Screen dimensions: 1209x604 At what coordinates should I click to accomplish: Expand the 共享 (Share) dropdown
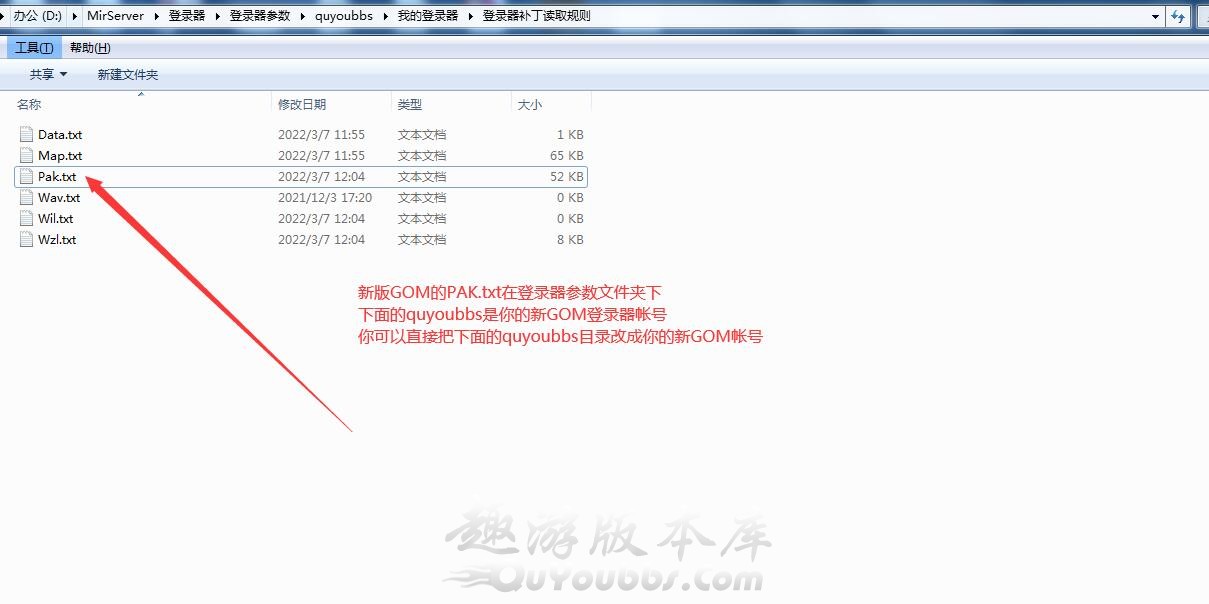pyautogui.click(x=48, y=74)
